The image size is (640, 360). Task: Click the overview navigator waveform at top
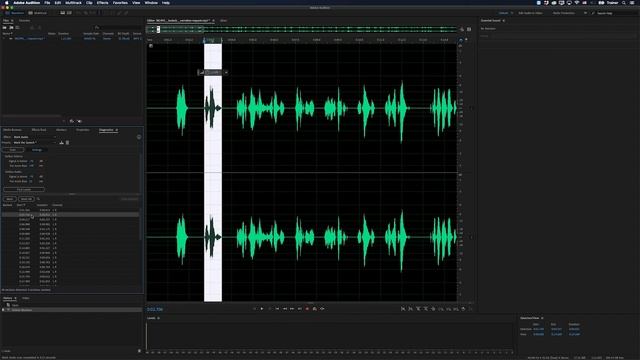(x=302, y=29)
